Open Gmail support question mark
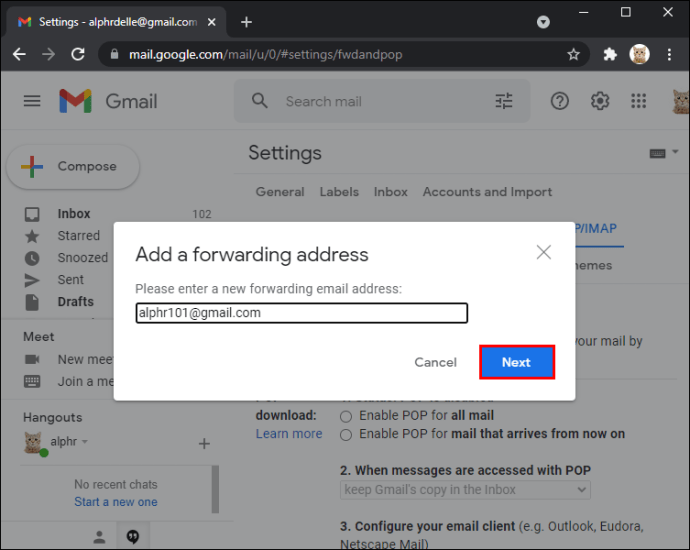Image resolution: width=690 pixels, height=550 pixels. [560, 101]
